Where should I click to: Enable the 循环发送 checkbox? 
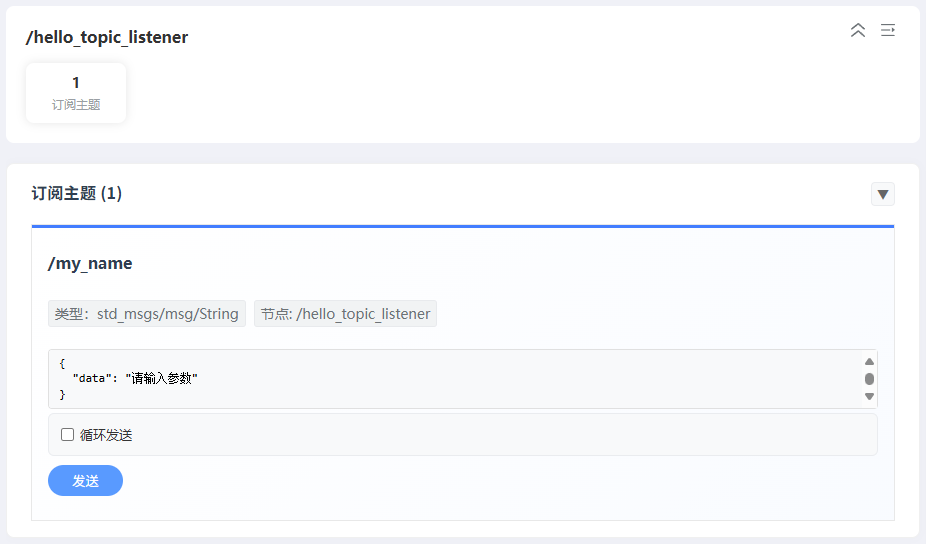(x=68, y=435)
